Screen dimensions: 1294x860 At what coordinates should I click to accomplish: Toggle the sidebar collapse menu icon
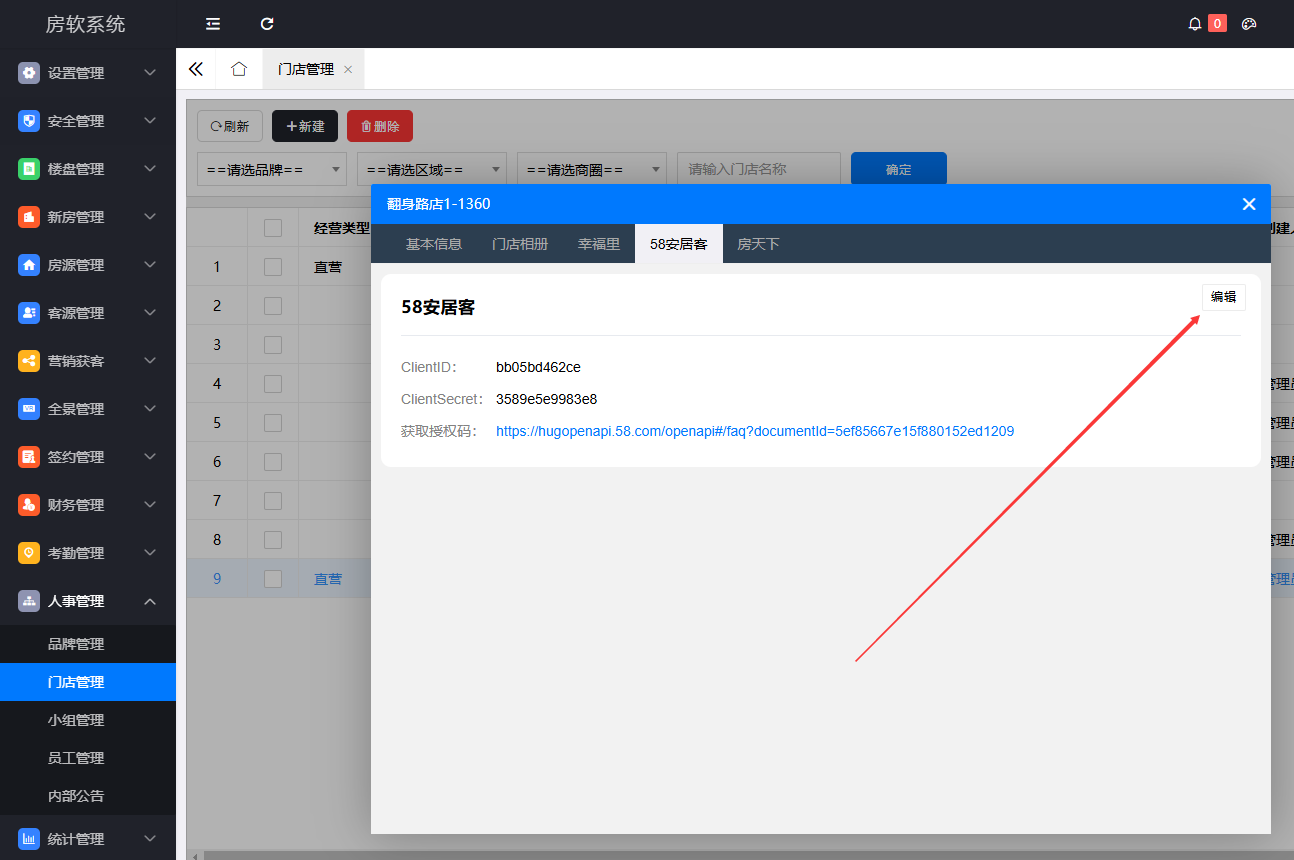coord(213,24)
